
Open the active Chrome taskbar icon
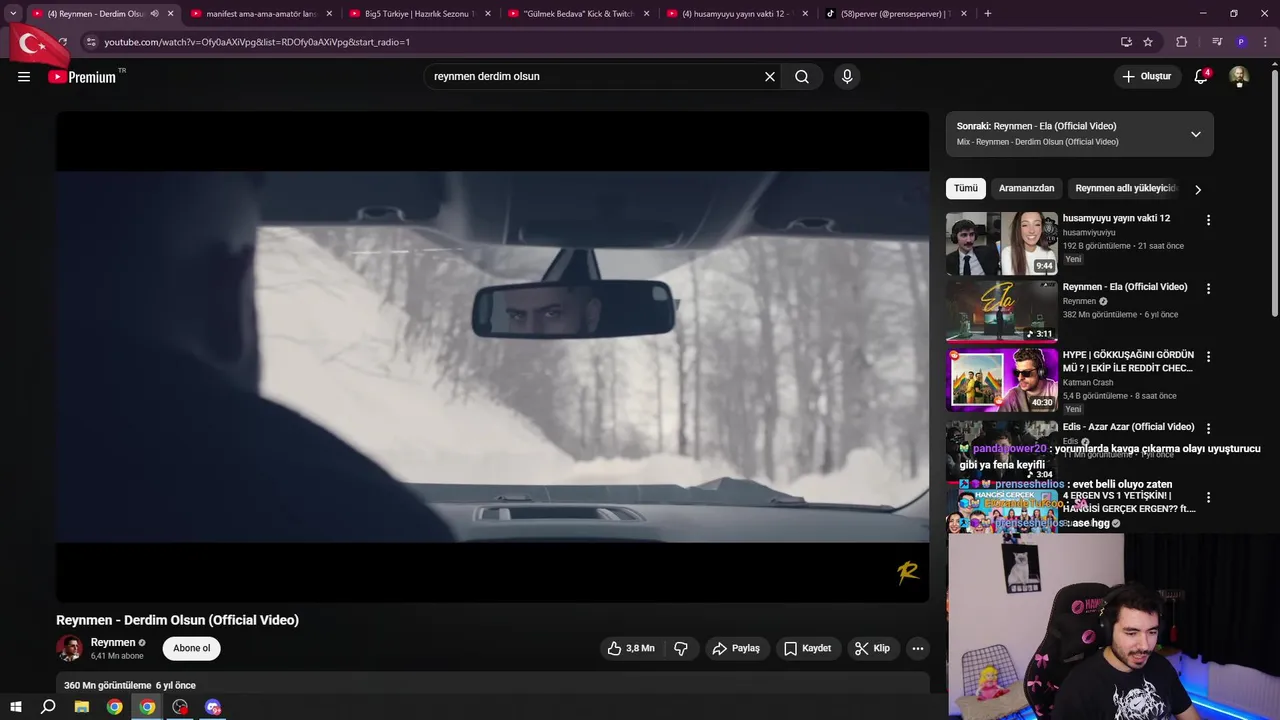[147, 707]
